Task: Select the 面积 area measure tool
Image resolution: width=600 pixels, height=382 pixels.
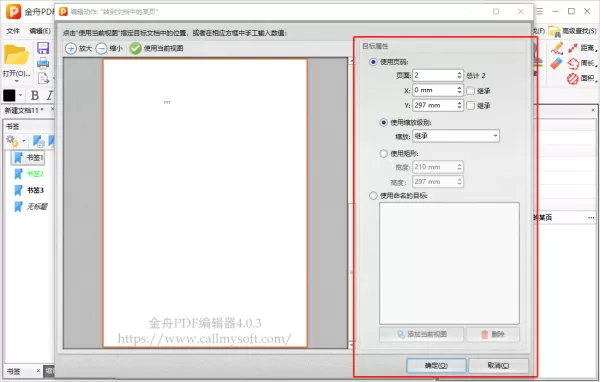Action: point(582,78)
